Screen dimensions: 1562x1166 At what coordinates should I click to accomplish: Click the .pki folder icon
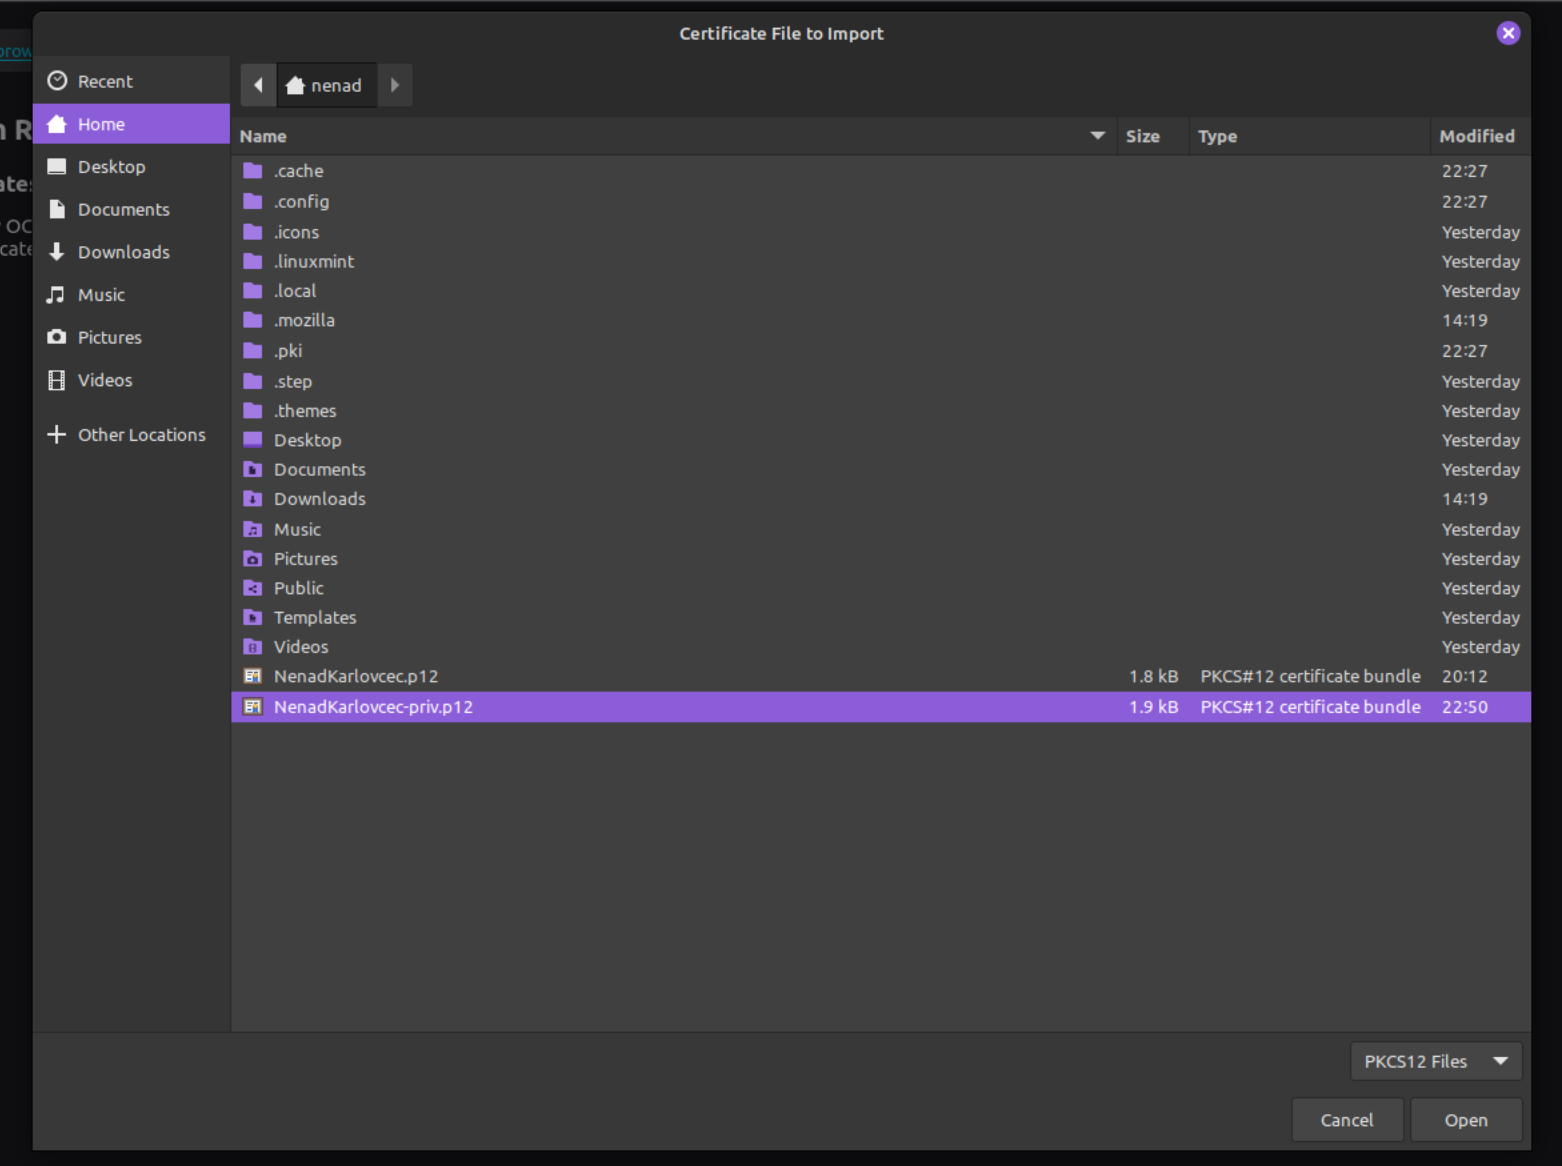tap(253, 351)
